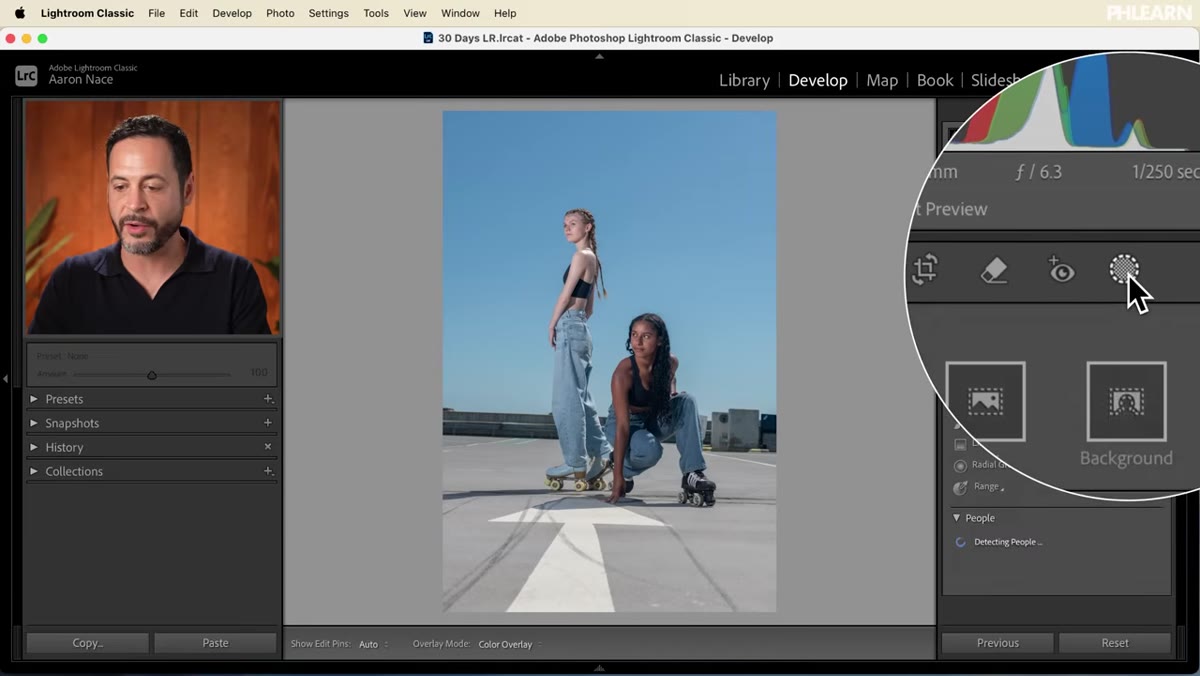Open the Help menu
This screenshot has height=676, width=1200.
pos(505,13)
